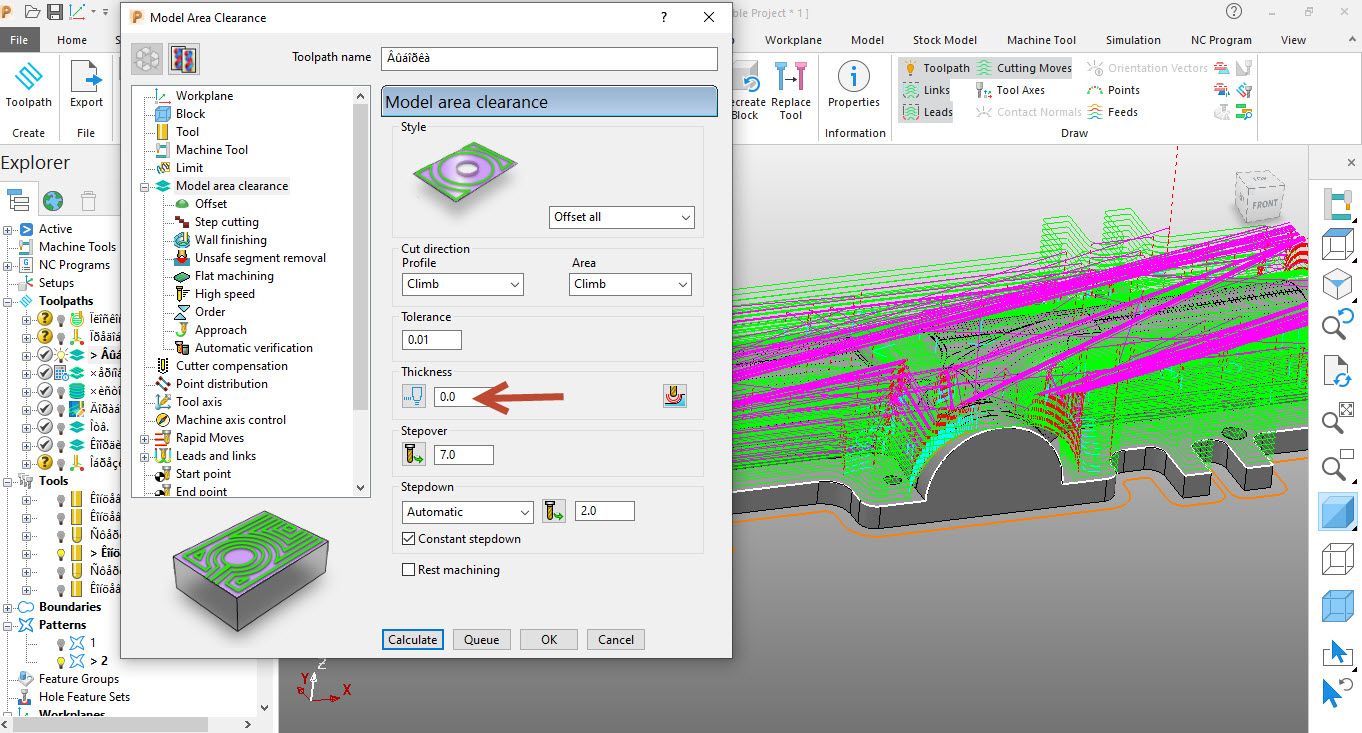The image size is (1362, 733).
Task: Click the Calculate button
Action: click(412, 640)
